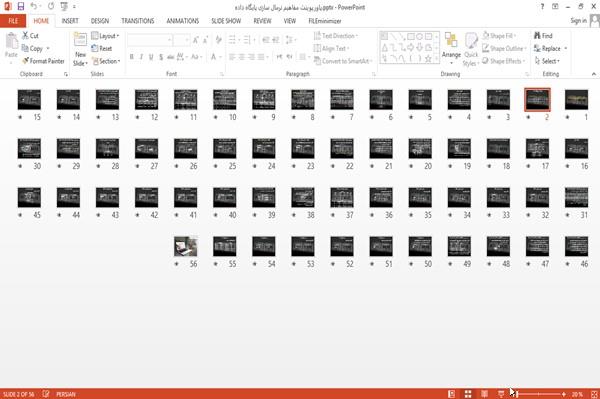Click the New Slide icon
This screenshot has width=600, height=399.
pyautogui.click(x=80, y=40)
